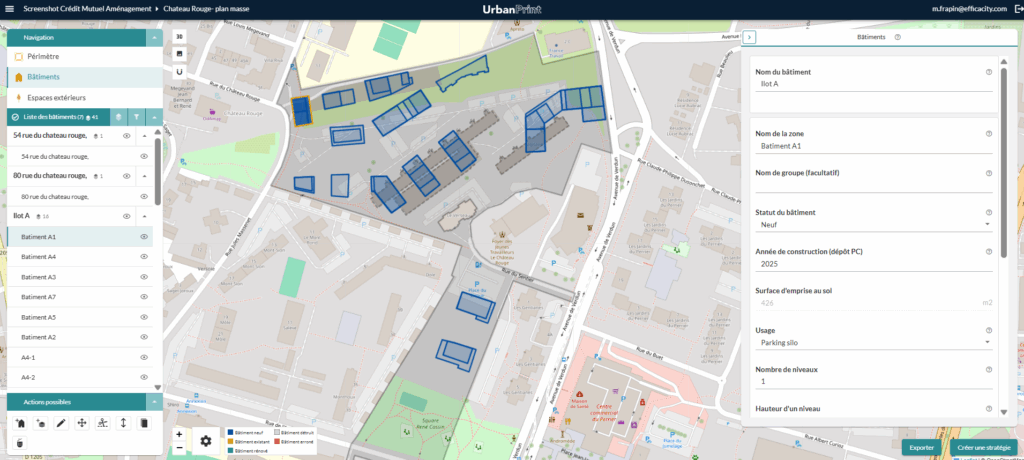Toggle visibility of Batiment A7
This screenshot has height=460, width=1024.
pyautogui.click(x=144, y=297)
